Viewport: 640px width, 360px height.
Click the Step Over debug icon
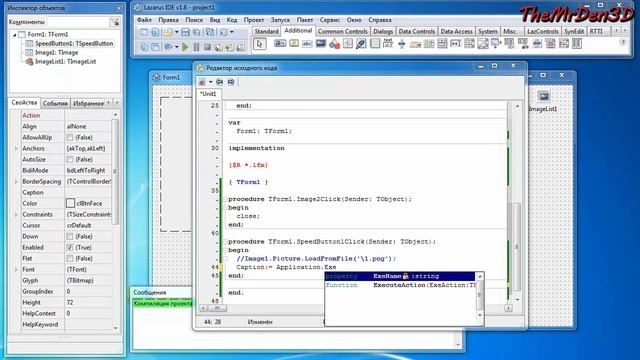[229, 47]
